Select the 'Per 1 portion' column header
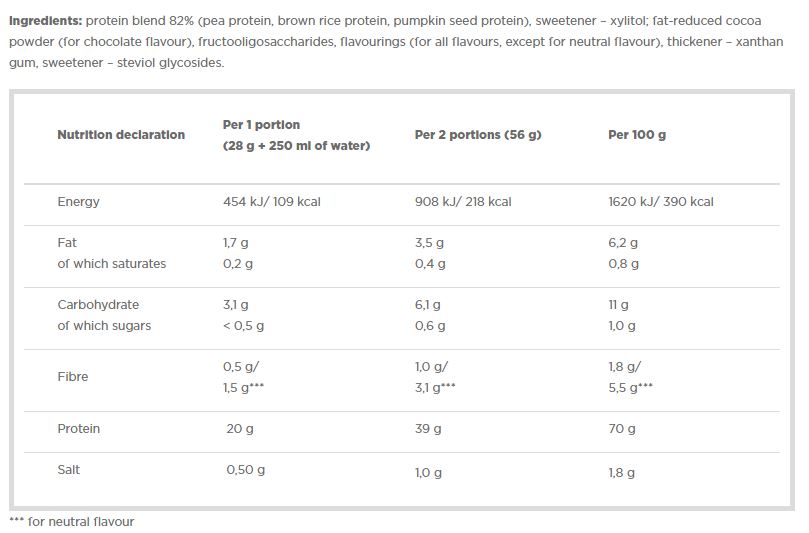 [261, 125]
